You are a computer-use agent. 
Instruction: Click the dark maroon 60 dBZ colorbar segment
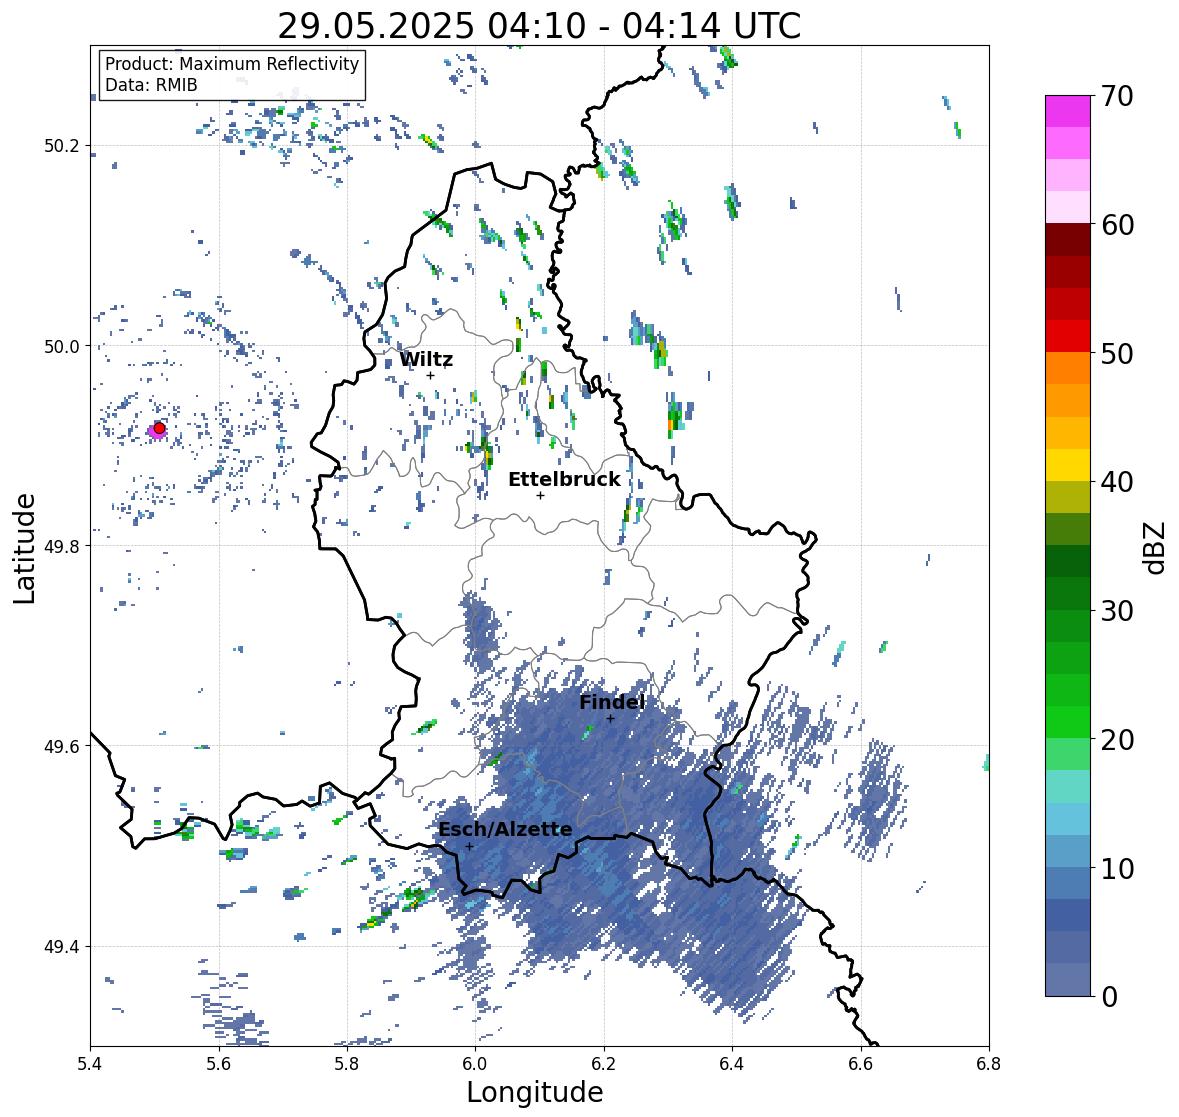pos(1067,240)
